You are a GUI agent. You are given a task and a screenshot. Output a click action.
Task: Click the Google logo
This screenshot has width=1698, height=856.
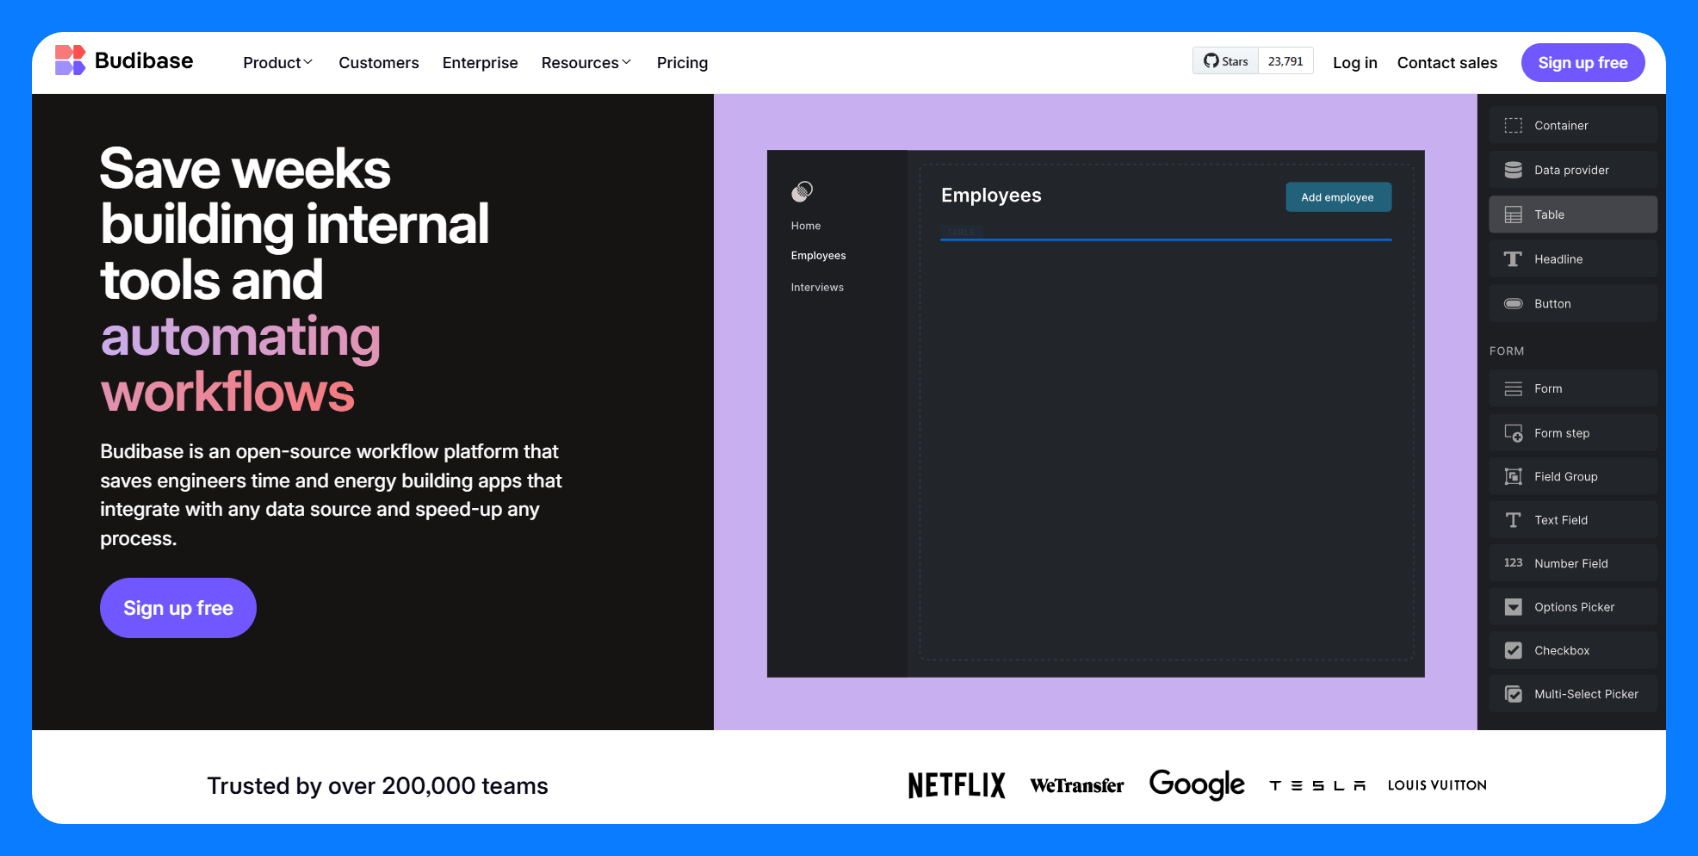coord(1197,785)
